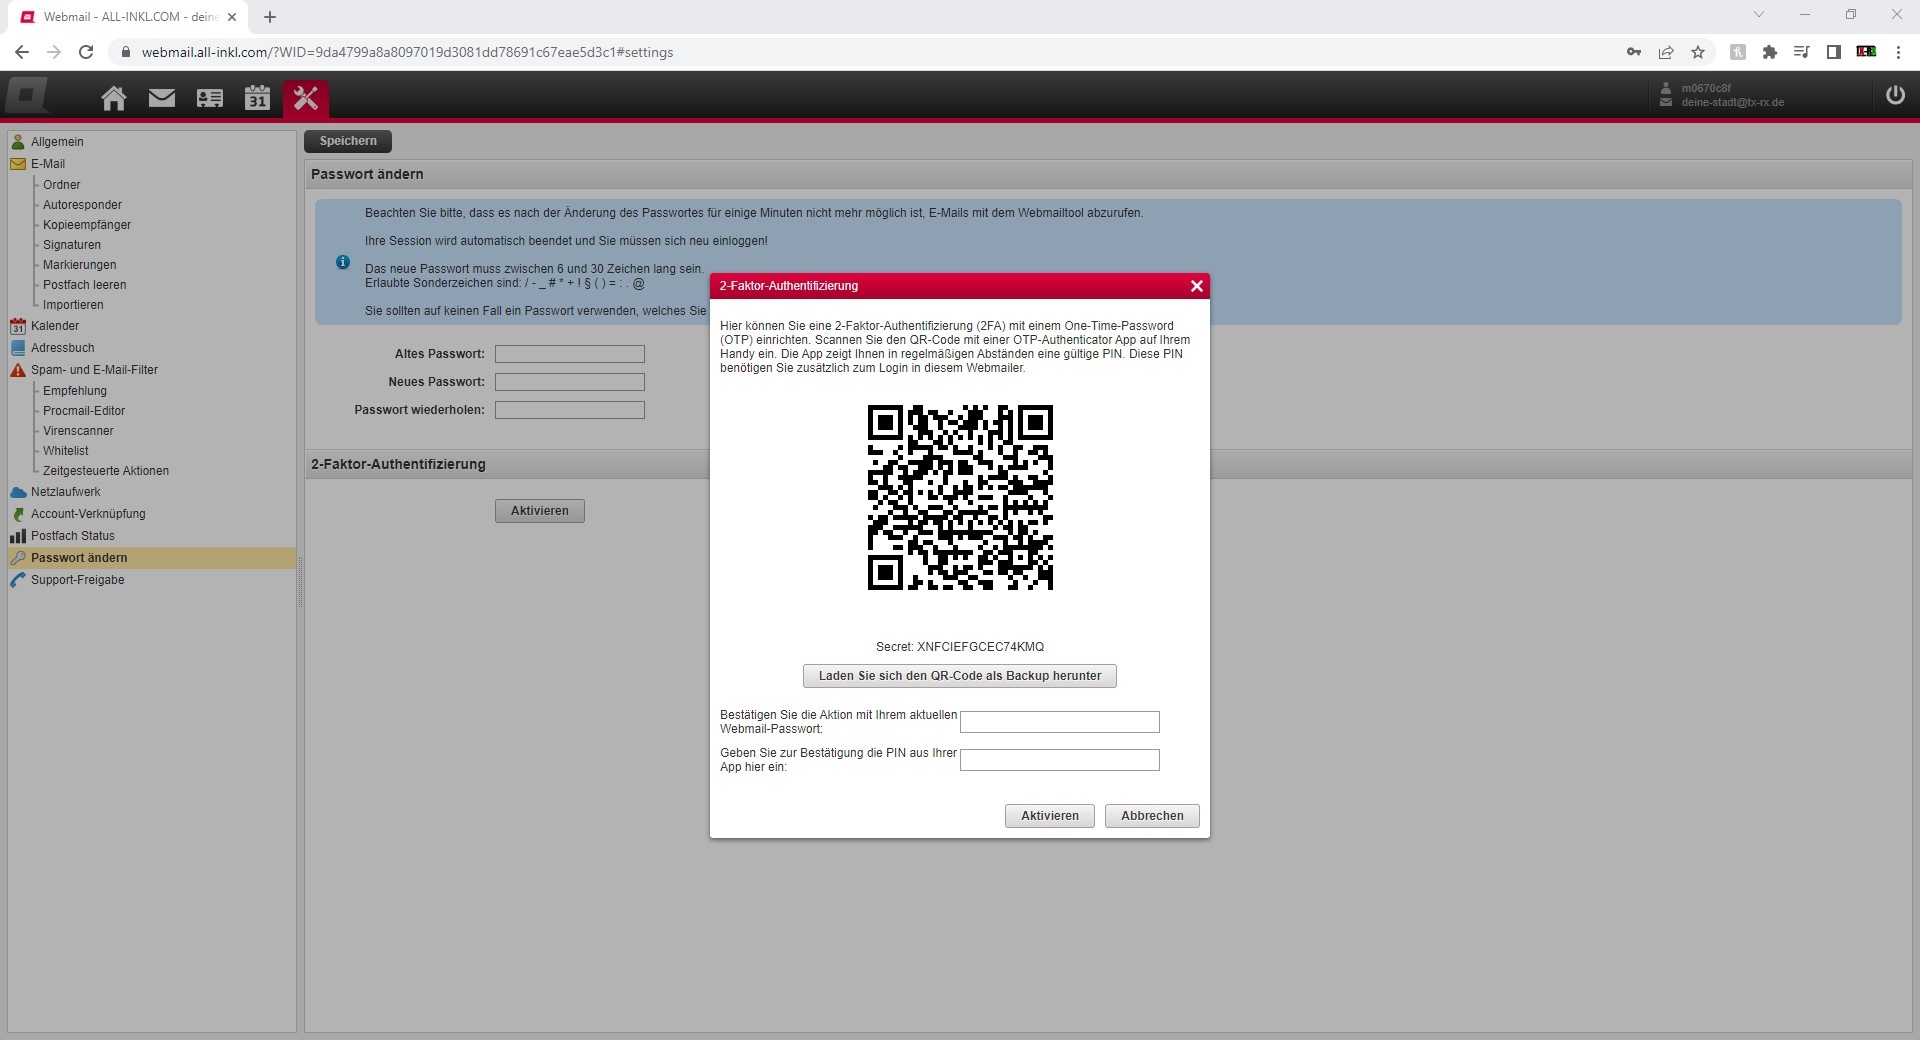Open the Calendar 31 icon in navigation
The image size is (1920, 1040).
[x=258, y=97]
